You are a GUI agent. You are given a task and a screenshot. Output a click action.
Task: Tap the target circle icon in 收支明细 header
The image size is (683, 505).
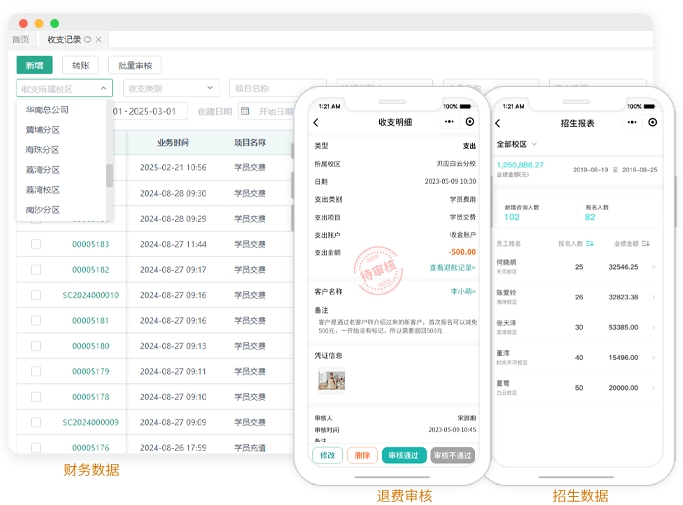click(x=470, y=122)
